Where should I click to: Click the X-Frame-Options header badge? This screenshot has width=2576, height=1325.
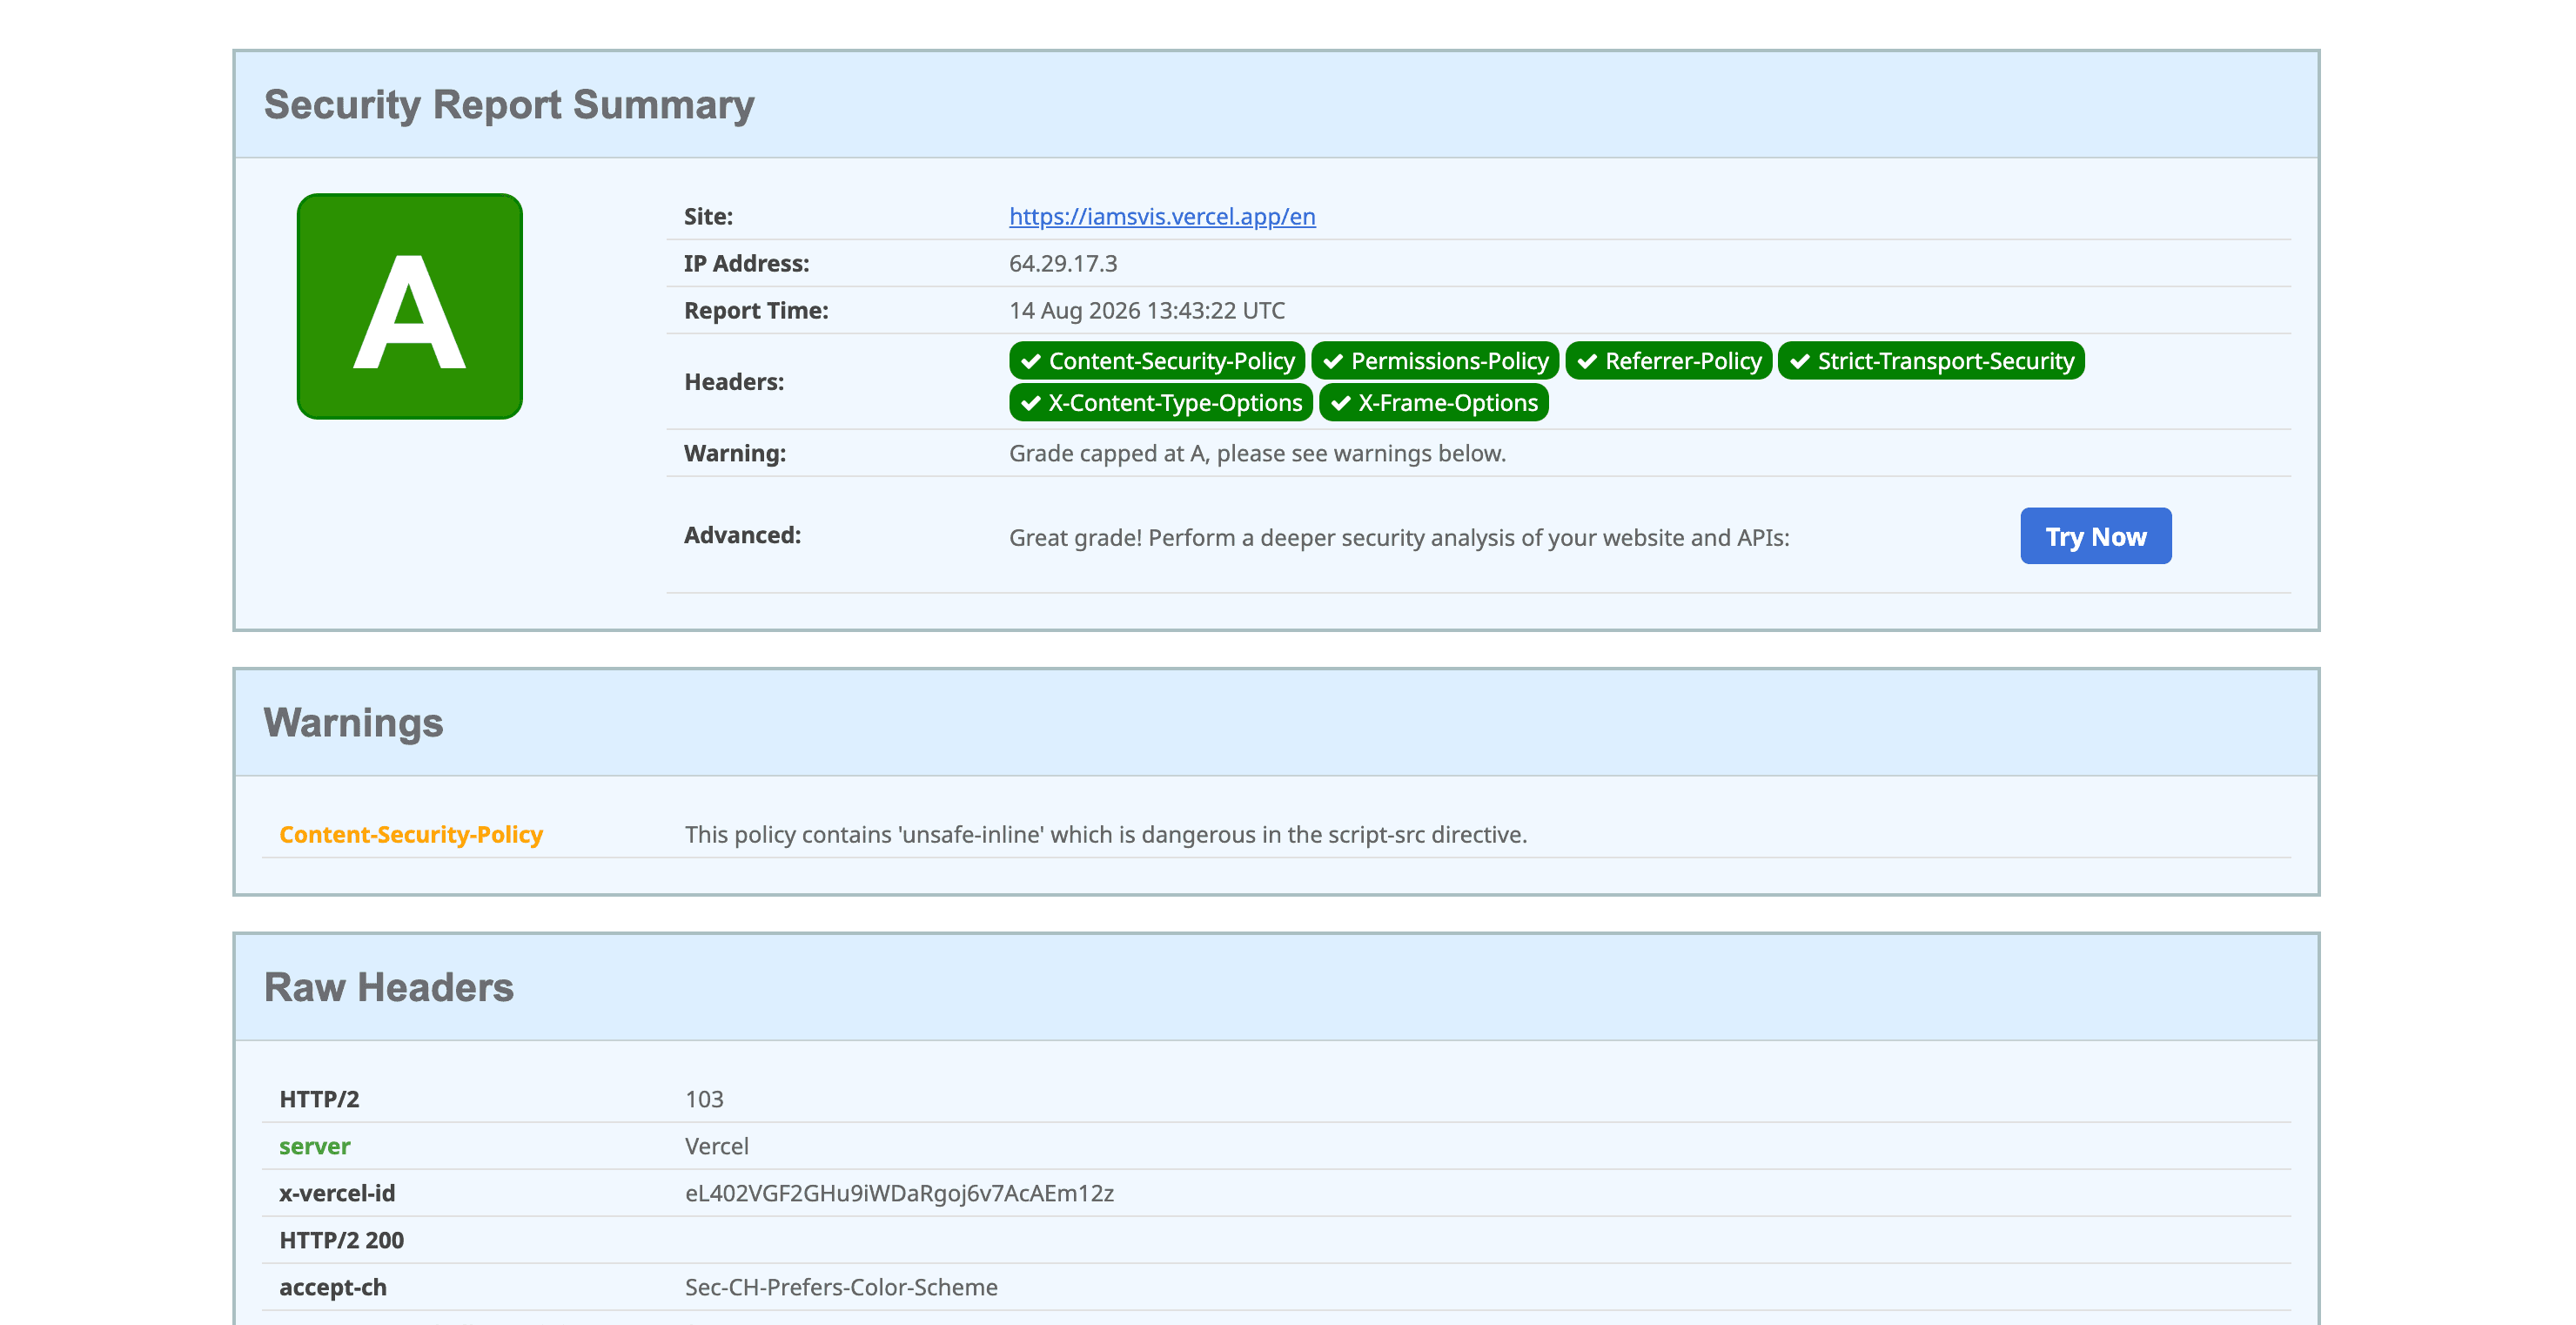(1434, 403)
